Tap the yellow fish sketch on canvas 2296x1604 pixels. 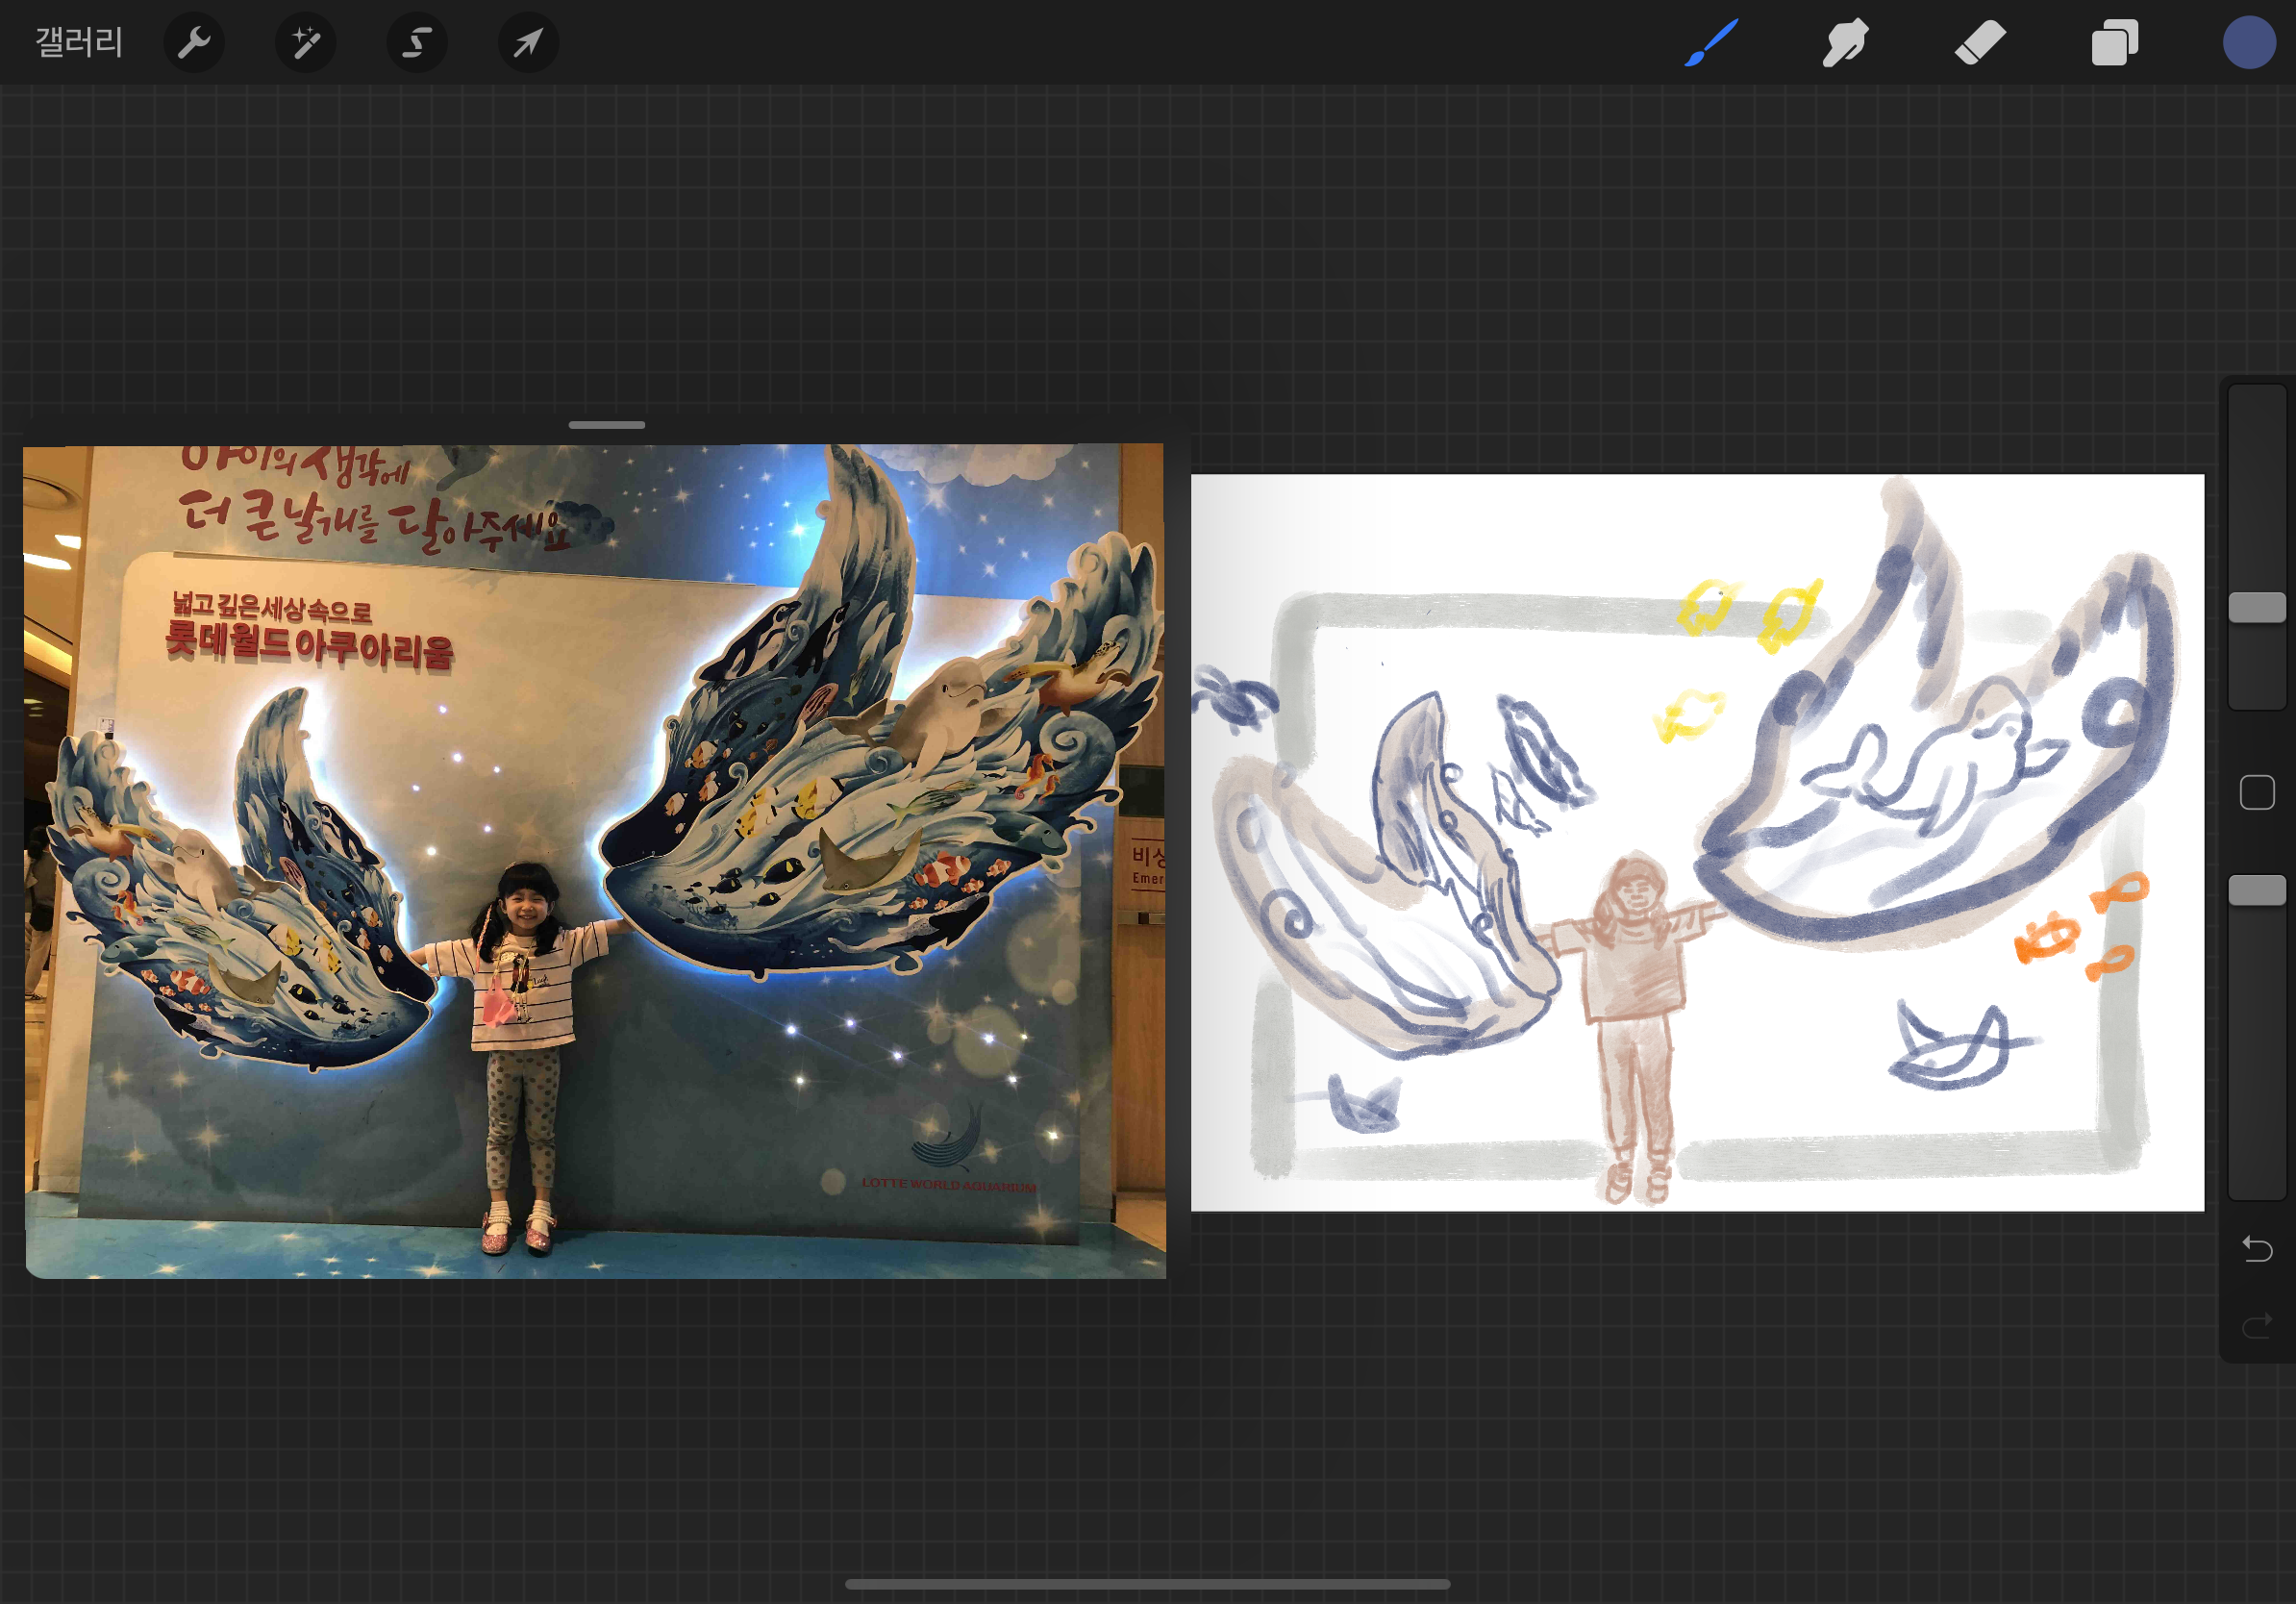(x=1690, y=716)
